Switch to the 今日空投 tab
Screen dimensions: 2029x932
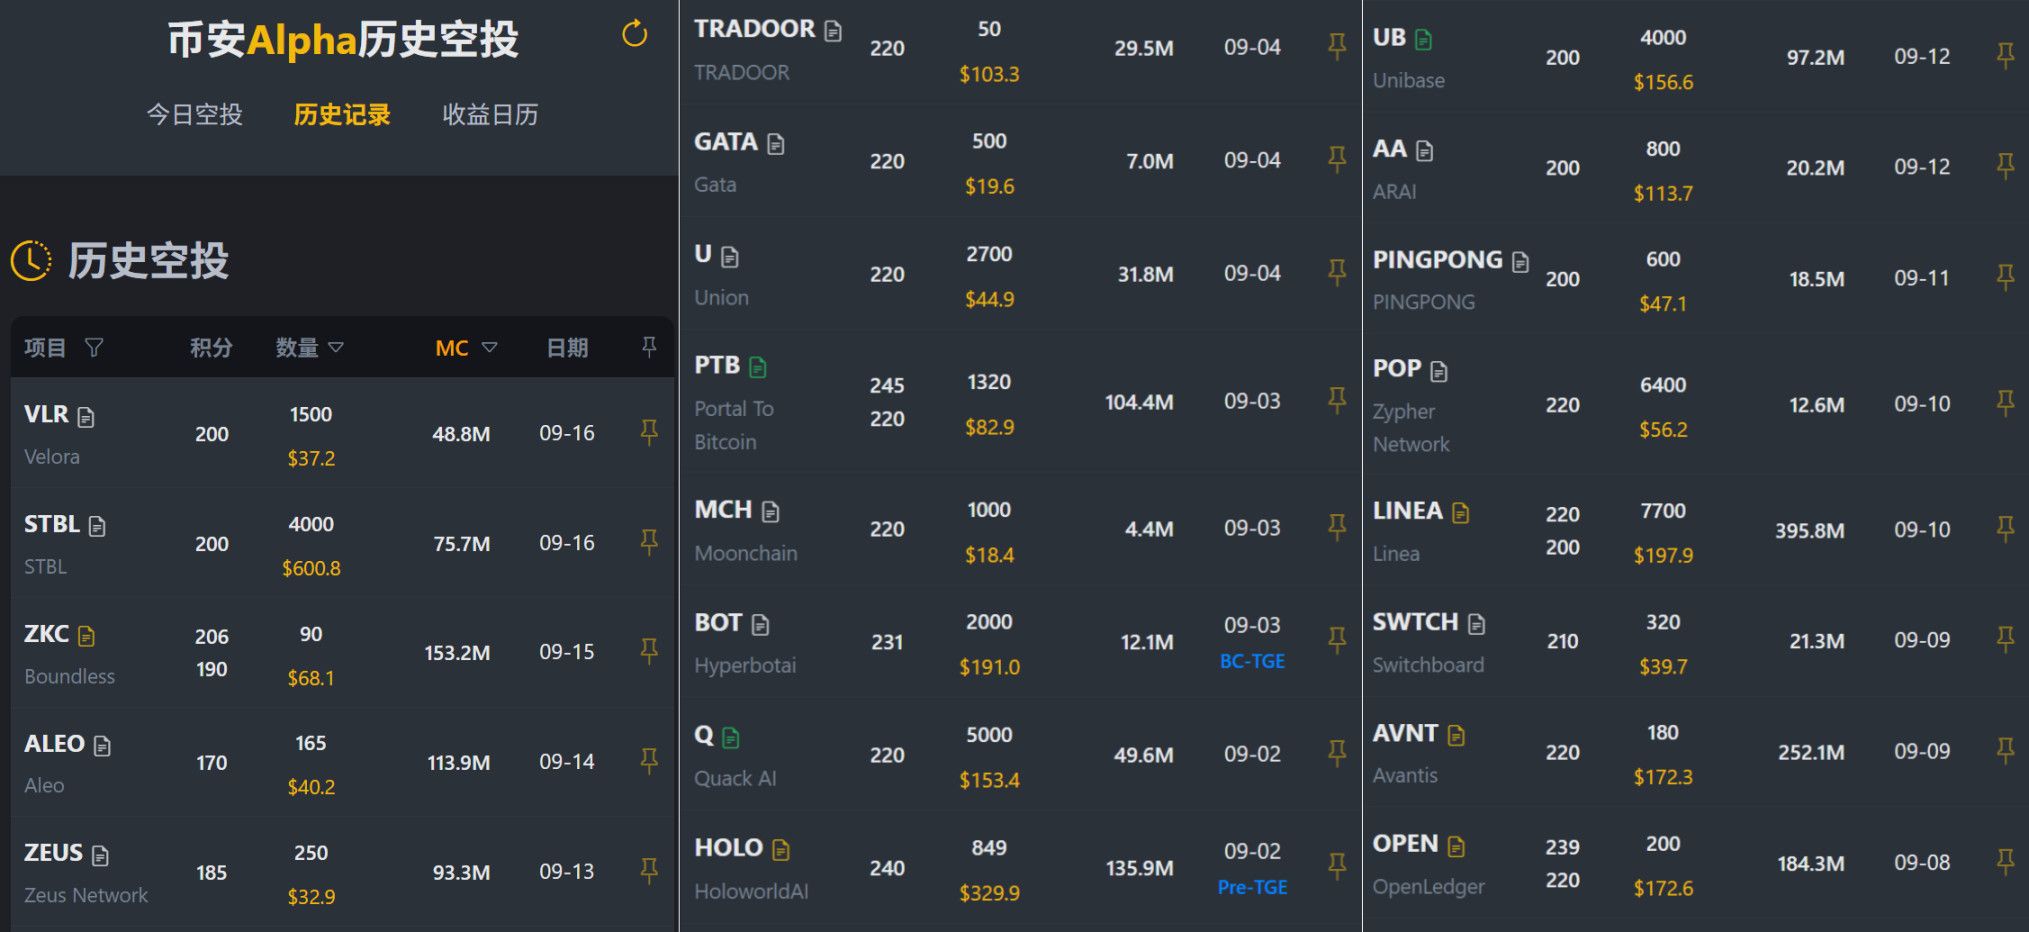pos(194,115)
